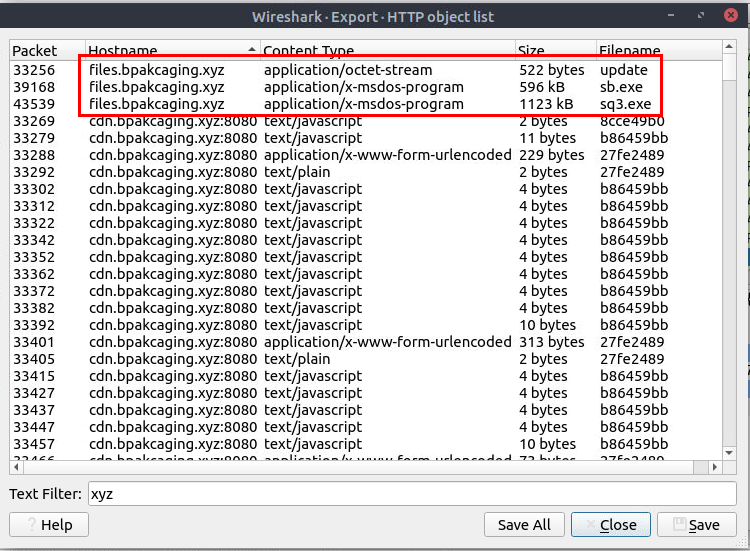This screenshot has width=750, height=551.
Task: Sort by the Packet column header
Action: [35, 50]
